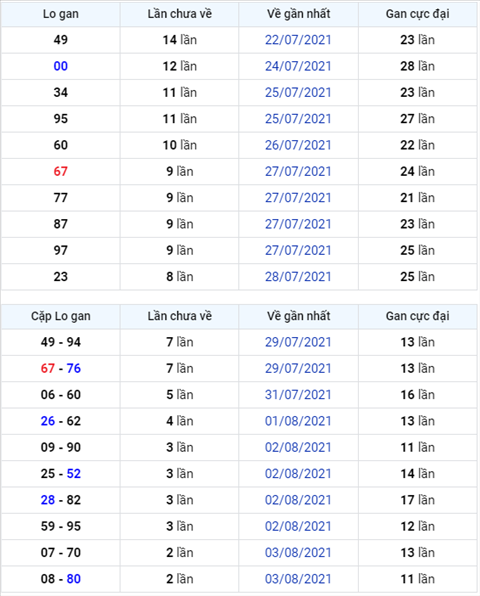Open the 02/08/2021 link in row 09 - 90
Viewport: 480px width, 596px height.
(x=298, y=447)
